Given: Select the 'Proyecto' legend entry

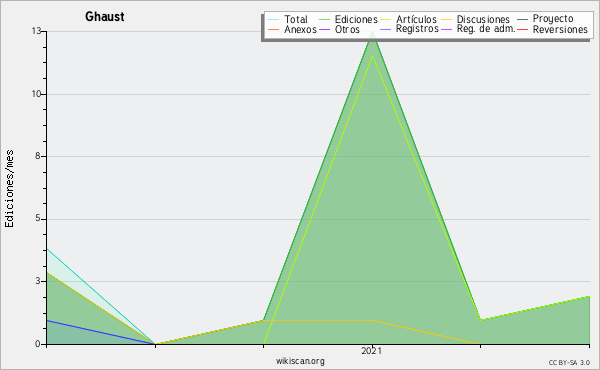Looking at the screenshot, I should coord(553,19).
